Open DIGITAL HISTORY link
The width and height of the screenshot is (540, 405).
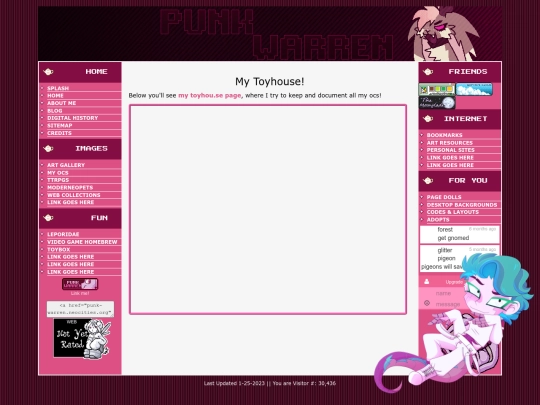click(72, 118)
